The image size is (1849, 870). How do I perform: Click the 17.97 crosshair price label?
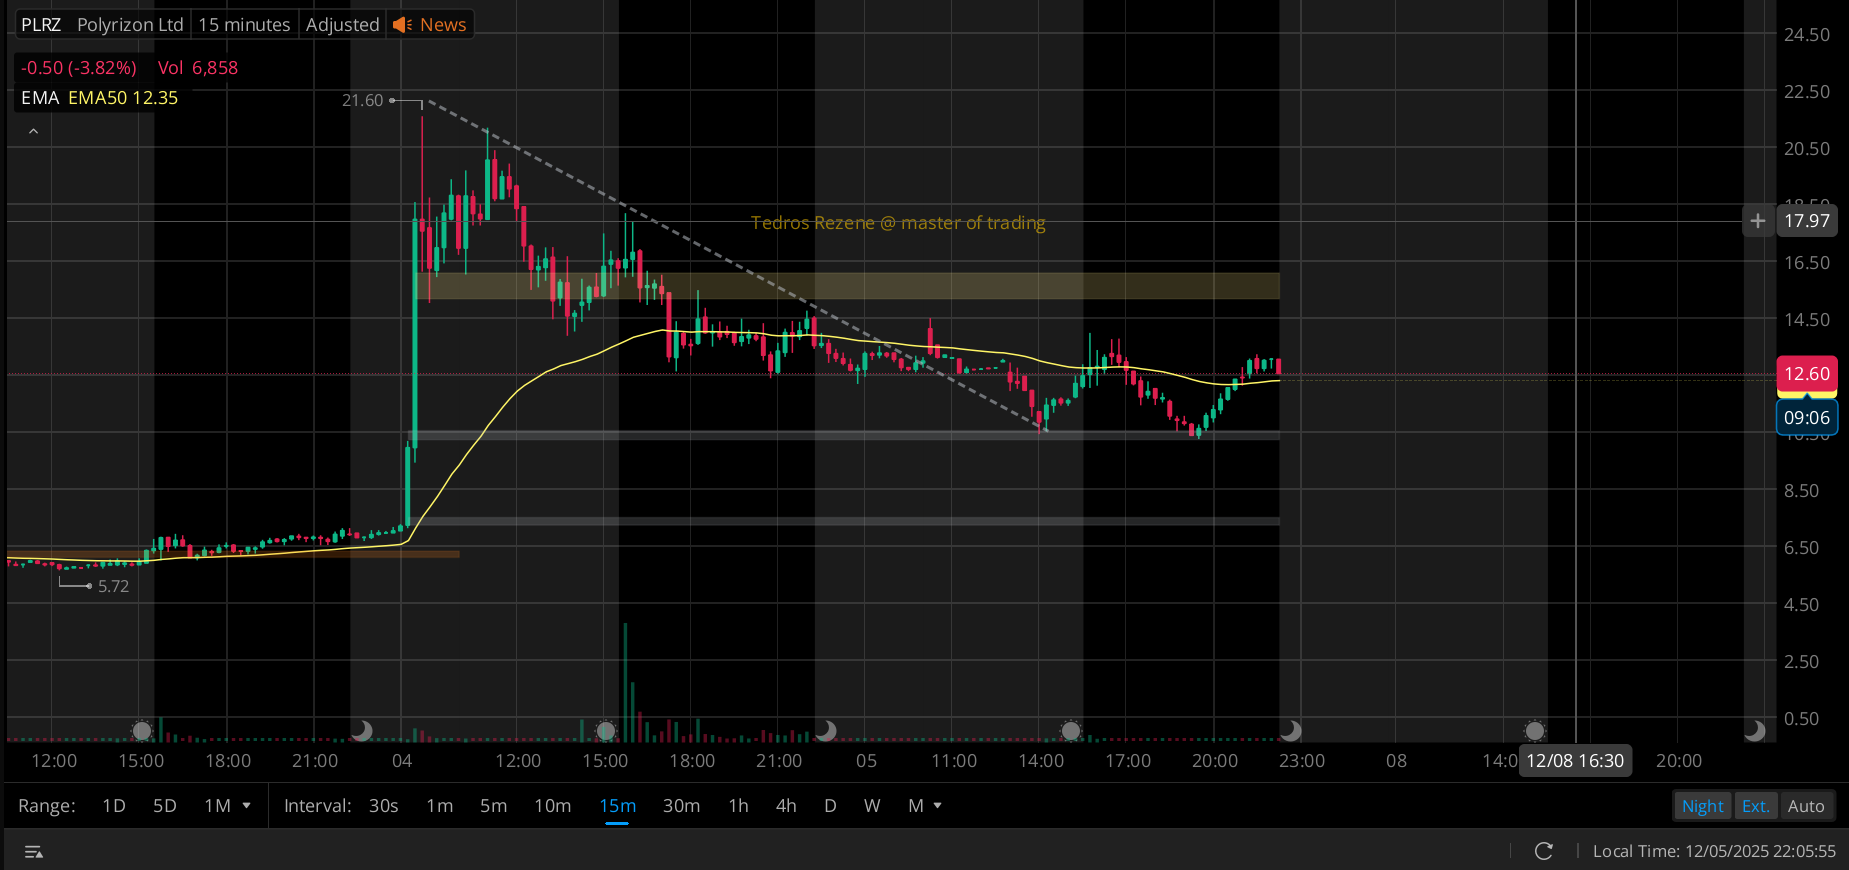click(1807, 221)
